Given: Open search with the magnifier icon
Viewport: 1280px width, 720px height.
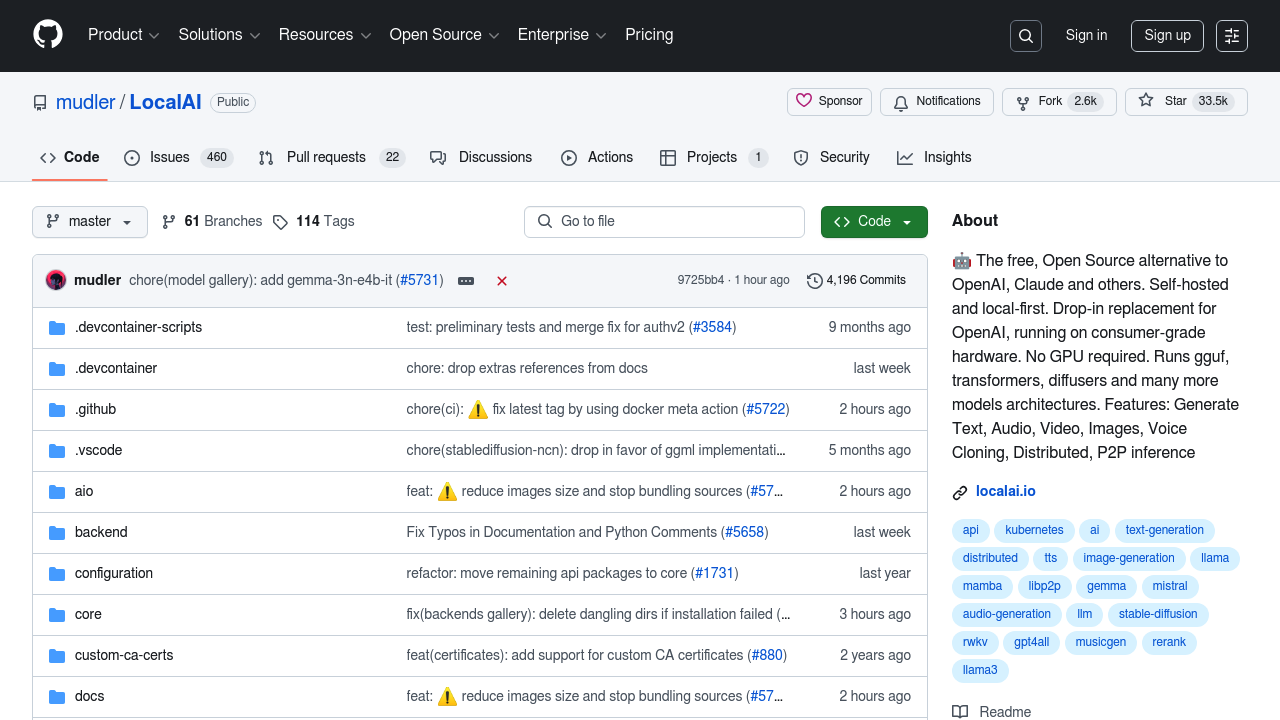Looking at the screenshot, I should pyautogui.click(x=1026, y=36).
